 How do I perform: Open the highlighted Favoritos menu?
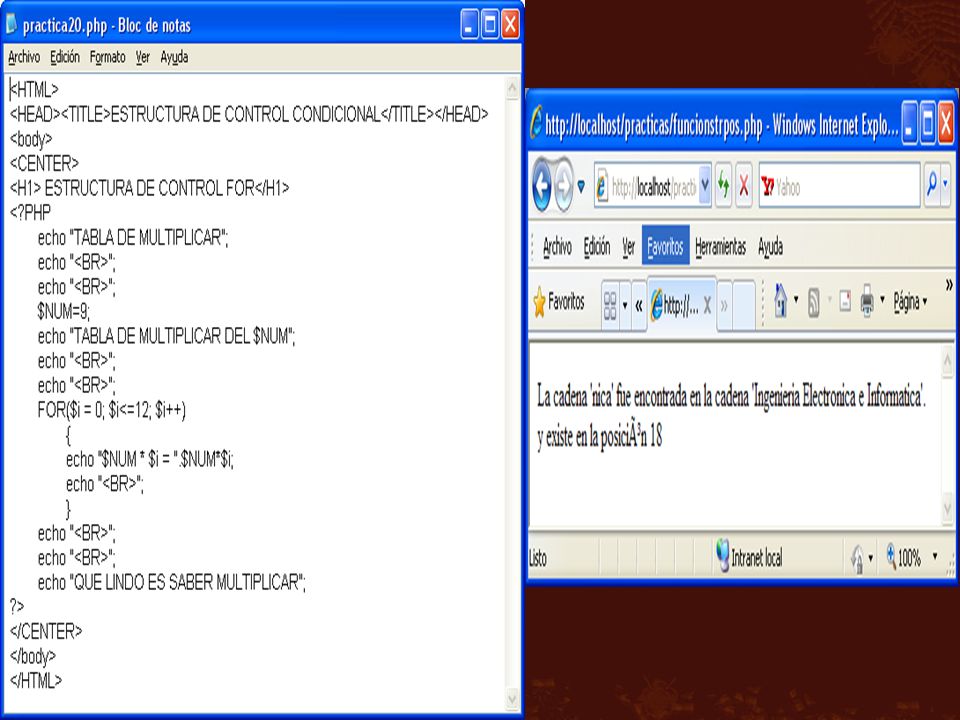pyautogui.click(x=666, y=246)
